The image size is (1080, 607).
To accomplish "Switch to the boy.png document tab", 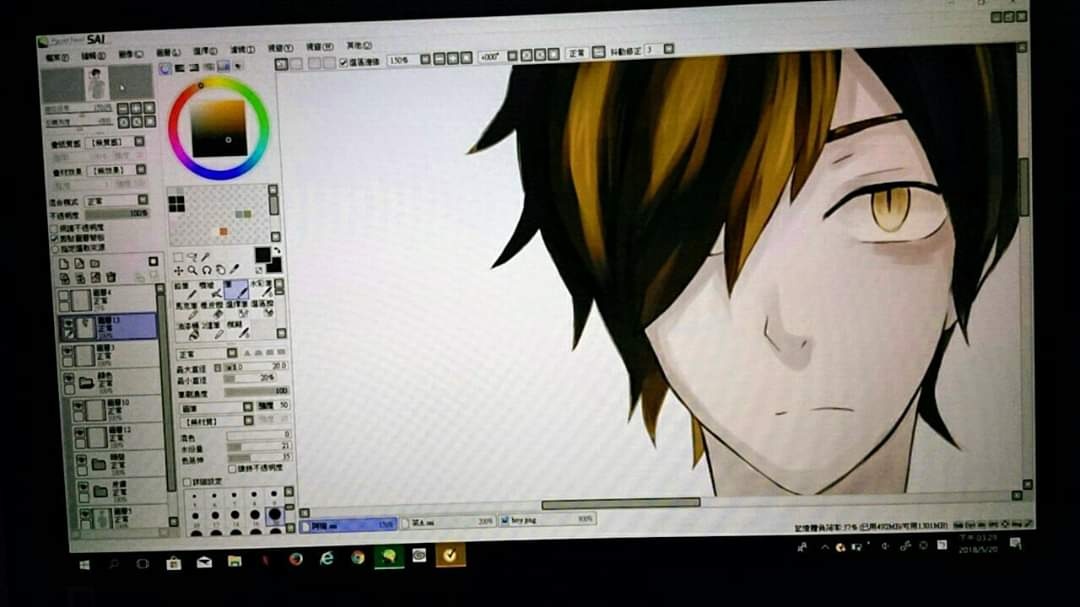I will pos(548,520).
